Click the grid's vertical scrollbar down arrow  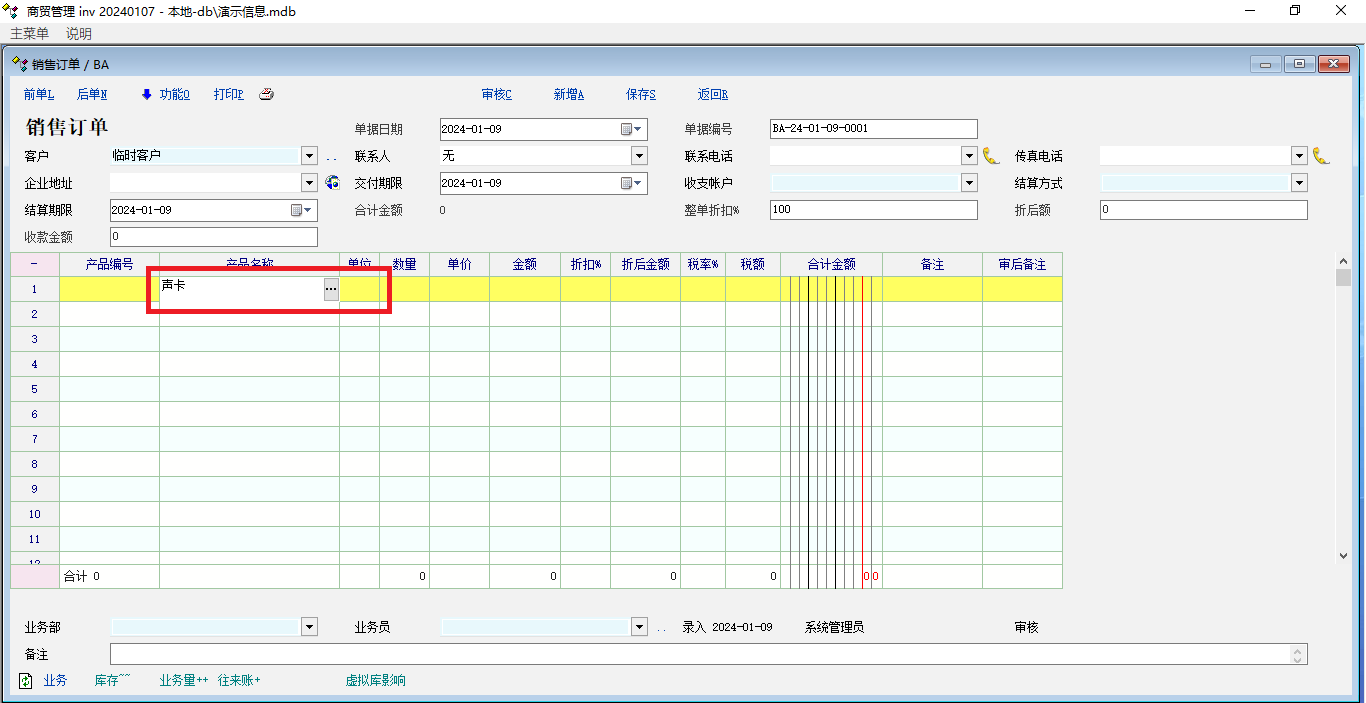click(x=1343, y=555)
